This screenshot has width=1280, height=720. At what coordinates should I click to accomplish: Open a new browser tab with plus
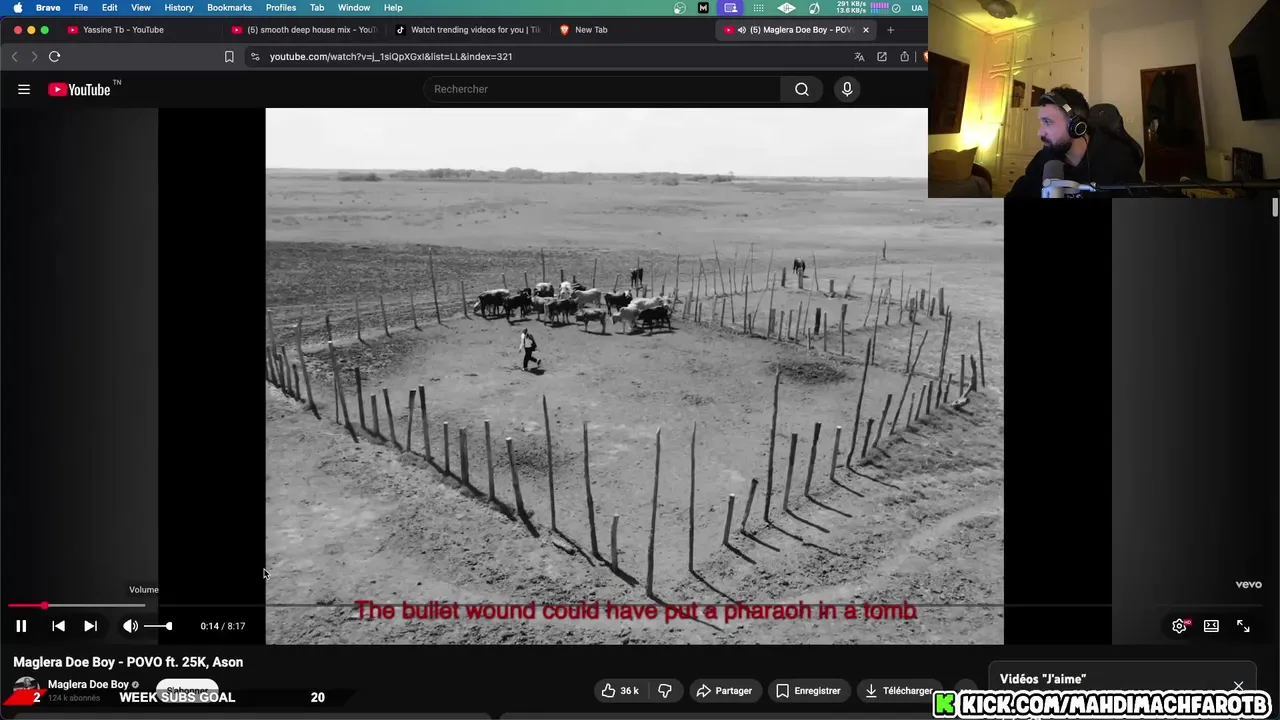(890, 30)
